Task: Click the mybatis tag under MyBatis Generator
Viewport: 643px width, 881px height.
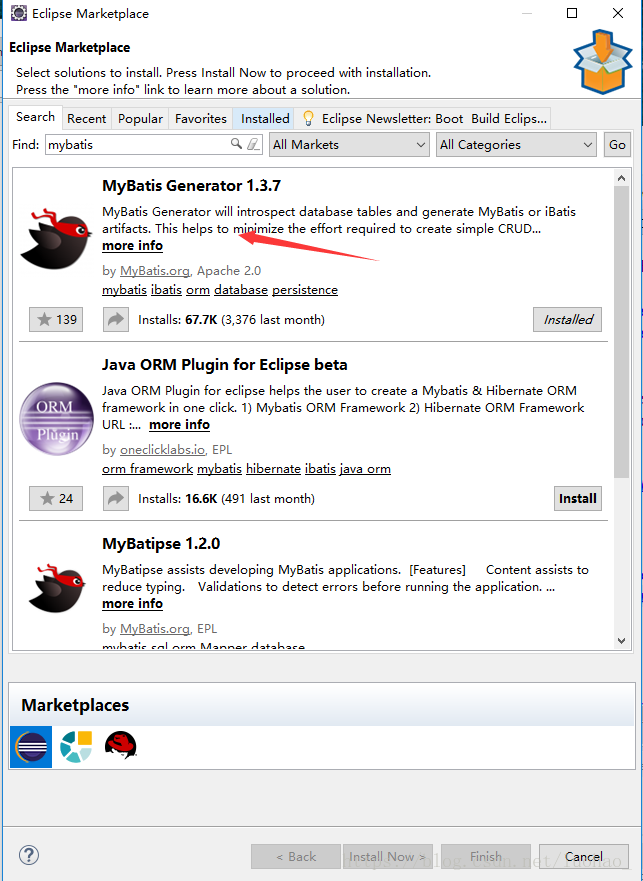Action: (x=124, y=290)
